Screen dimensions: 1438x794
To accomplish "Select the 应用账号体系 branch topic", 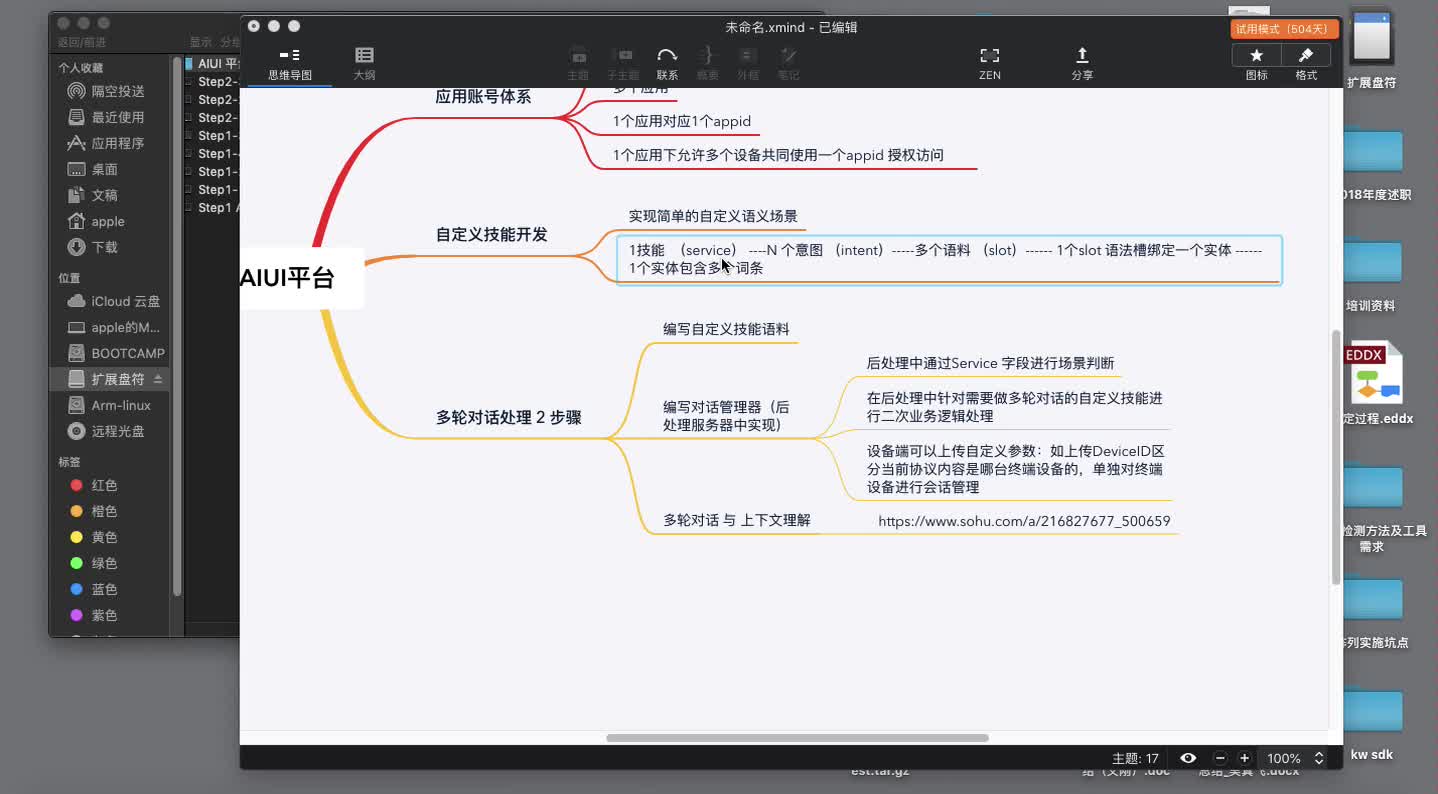I will point(483,97).
